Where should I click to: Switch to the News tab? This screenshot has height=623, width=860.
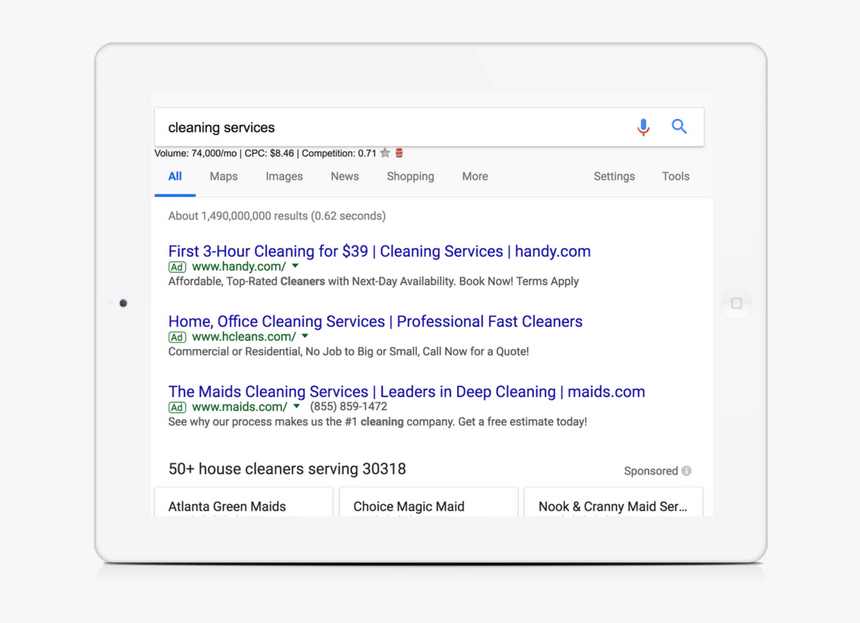click(344, 177)
